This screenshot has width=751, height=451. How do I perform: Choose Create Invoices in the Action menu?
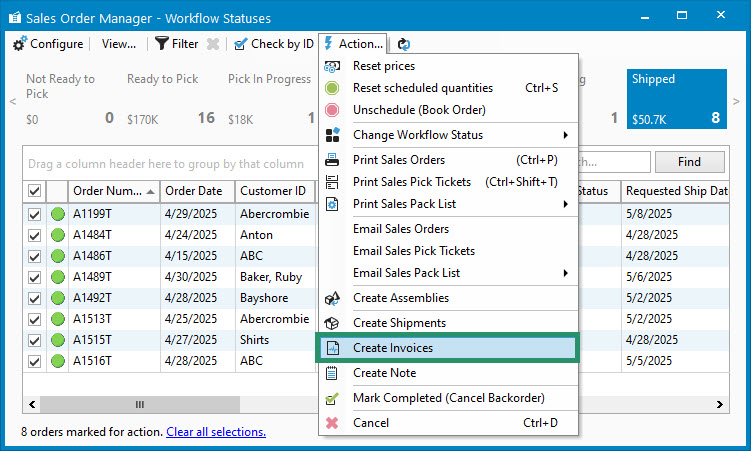coord(448,348)
